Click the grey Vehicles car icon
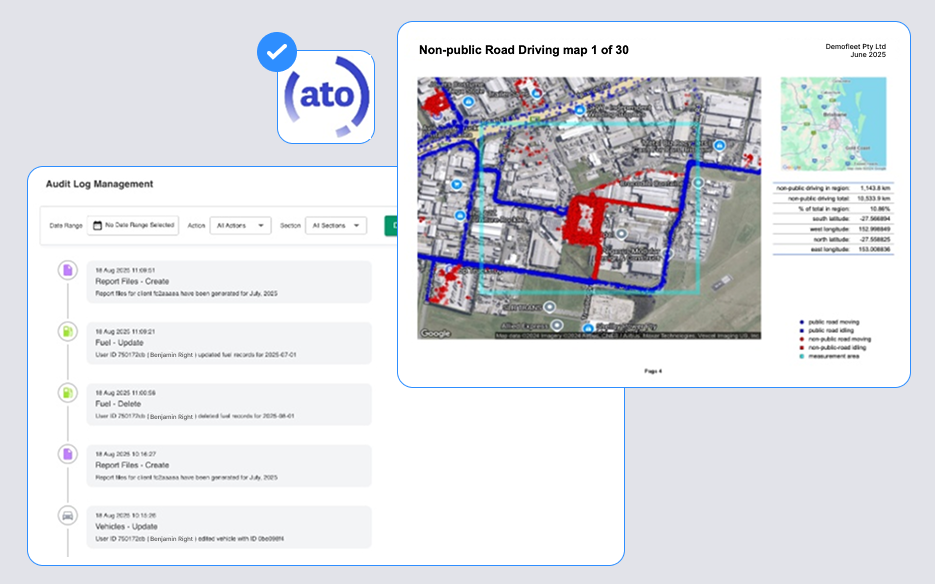 coord(66,515)
